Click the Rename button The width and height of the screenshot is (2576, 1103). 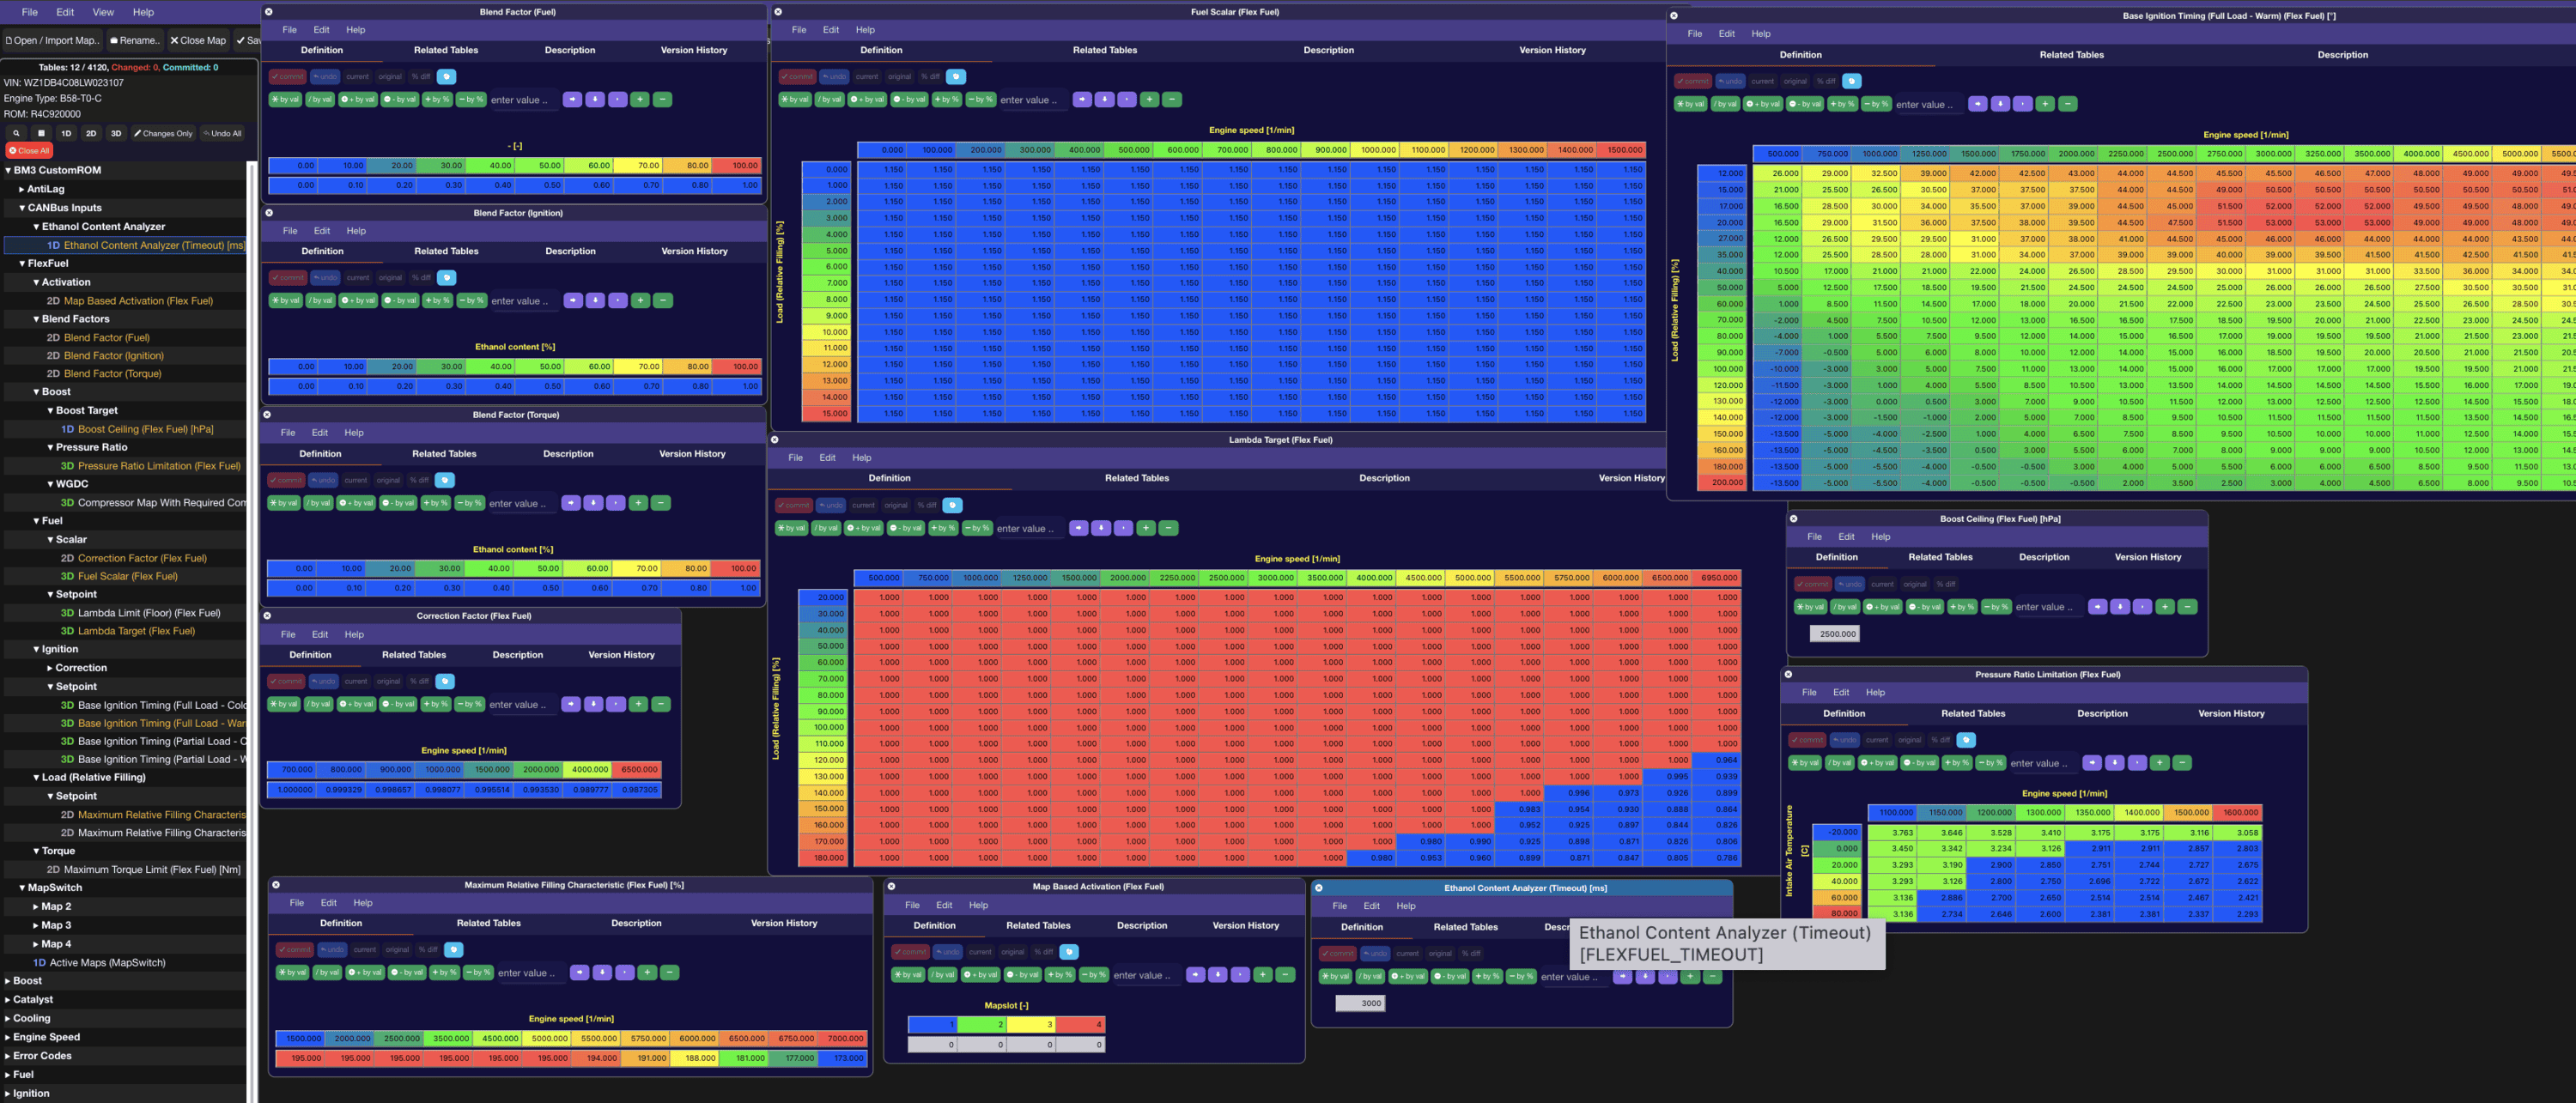134,41
